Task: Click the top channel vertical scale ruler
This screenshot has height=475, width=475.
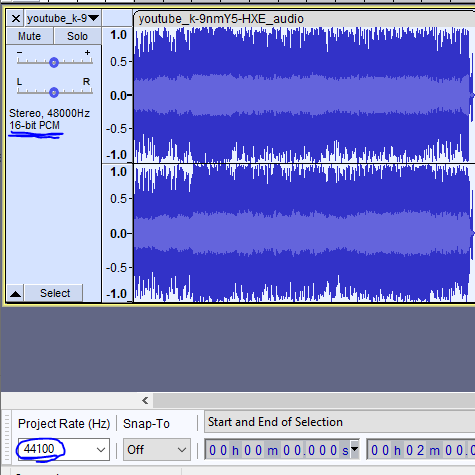Action: (117, 95)
